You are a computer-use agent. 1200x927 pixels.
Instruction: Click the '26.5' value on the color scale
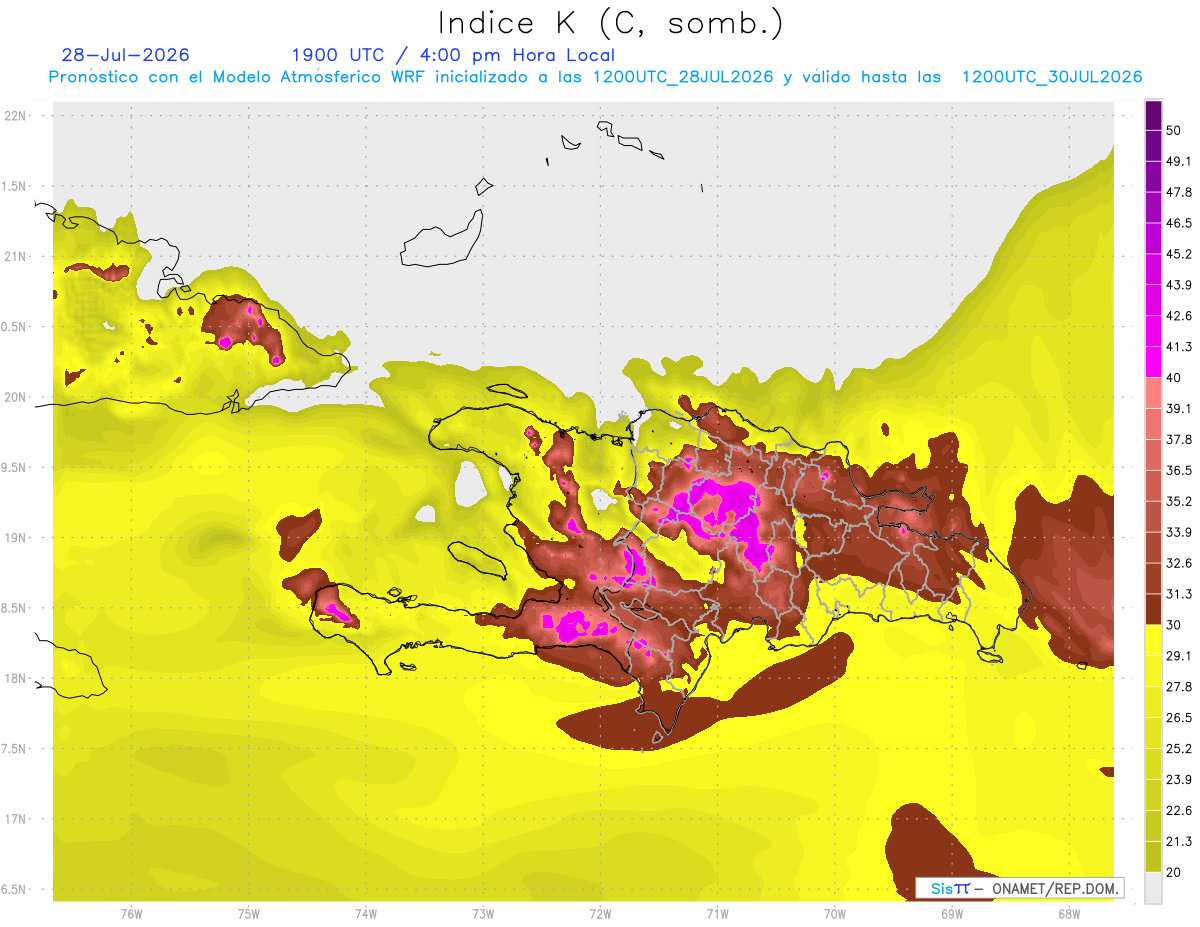[x=1179, y=718]
